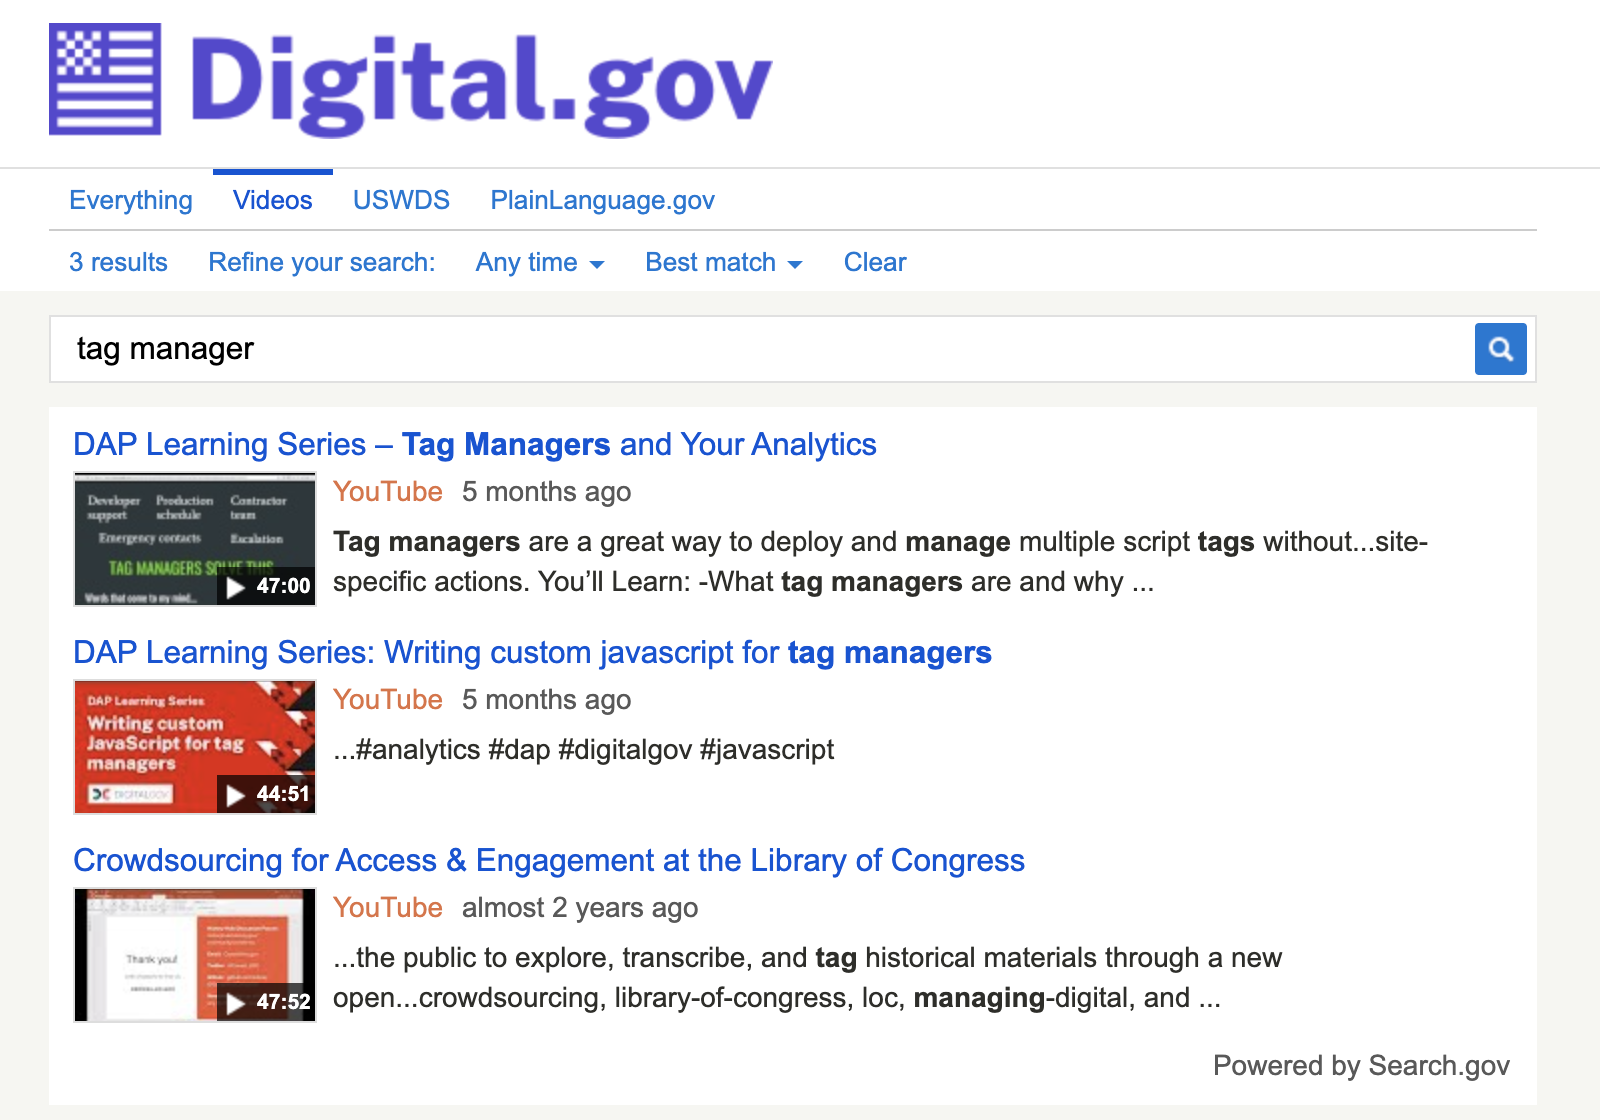
Task: Click the blue magnifier search button
Action: [x=1500, y=349]
